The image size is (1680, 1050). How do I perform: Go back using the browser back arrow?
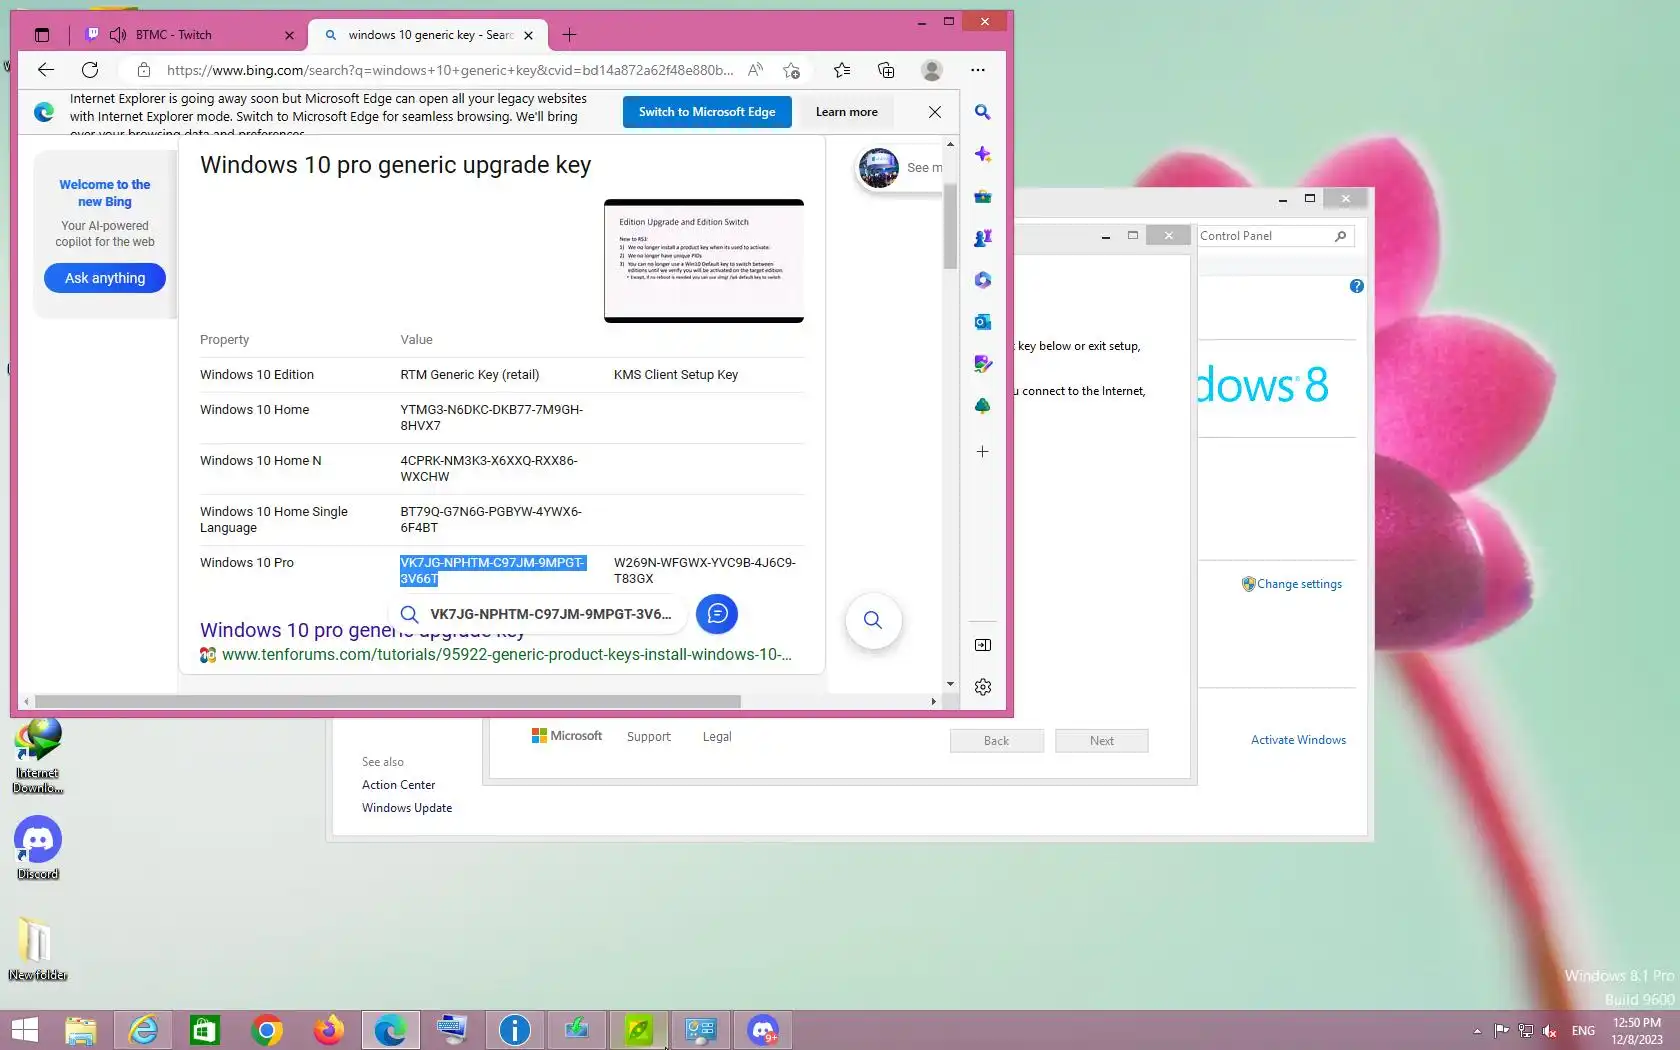(46, 69)
